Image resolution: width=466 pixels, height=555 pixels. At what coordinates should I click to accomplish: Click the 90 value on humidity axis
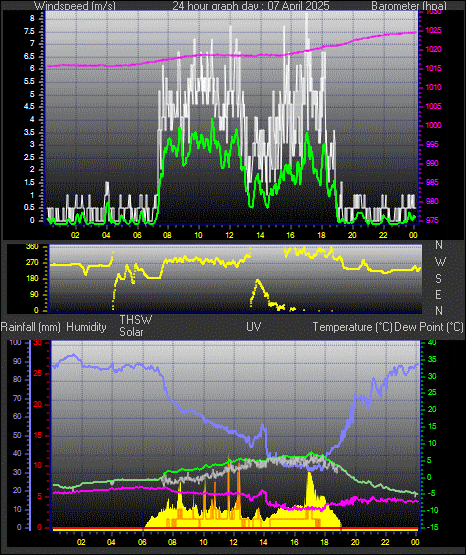coord(17,361)
